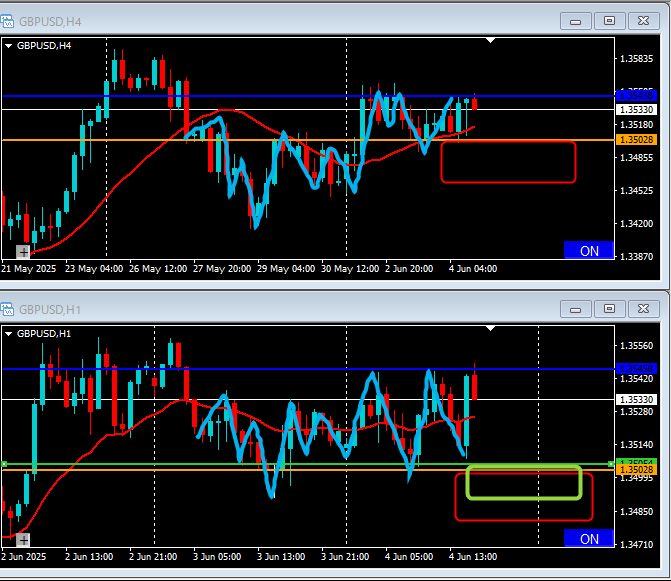Click 1.35560 on the H1 price axis
Screen dimensions: 671x581
coord(636,346)
